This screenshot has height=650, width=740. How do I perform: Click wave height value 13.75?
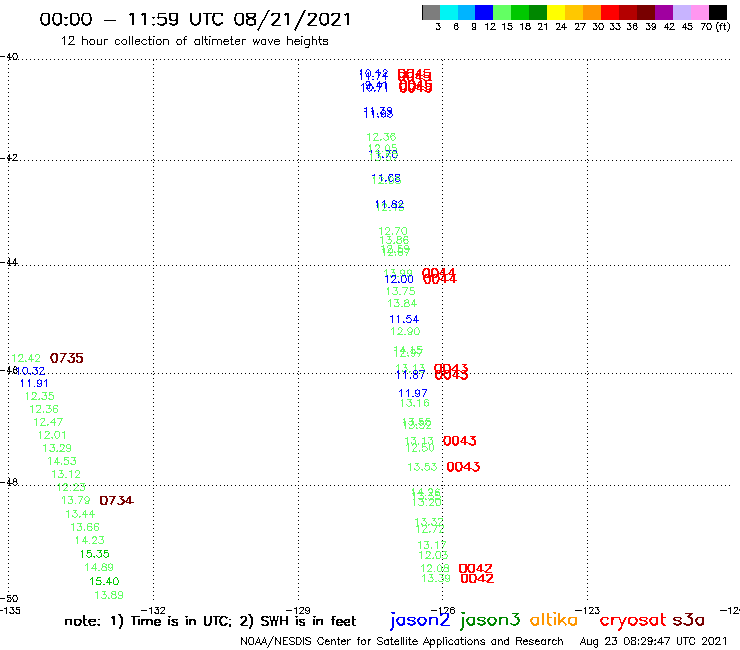coord(401,292)
